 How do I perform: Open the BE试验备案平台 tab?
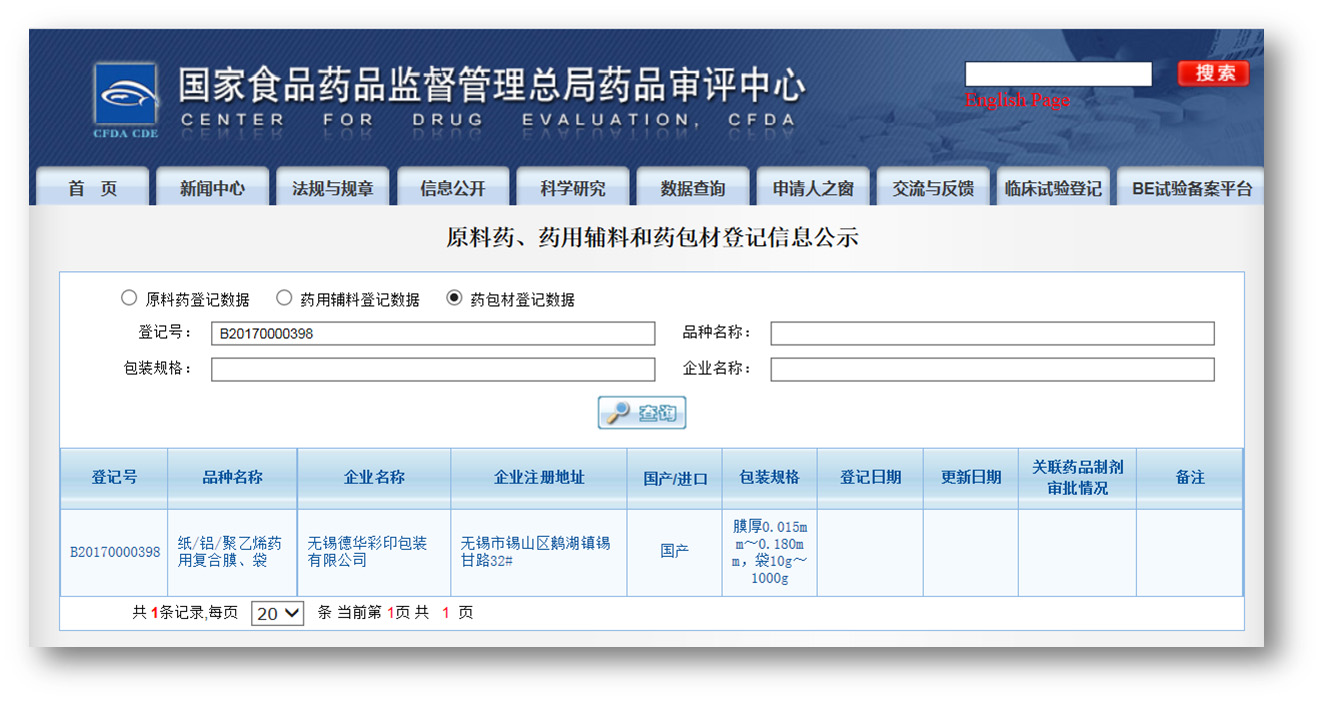click(1191, 188)
